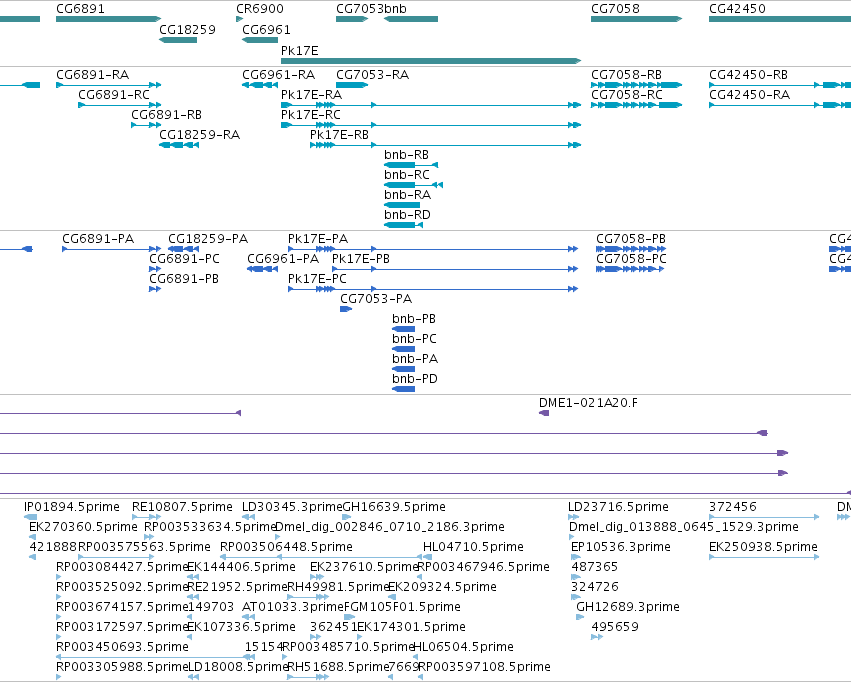Click protein bnb-PC label
The height and width of the screenshot is (682, 851).
click(415, 340)
